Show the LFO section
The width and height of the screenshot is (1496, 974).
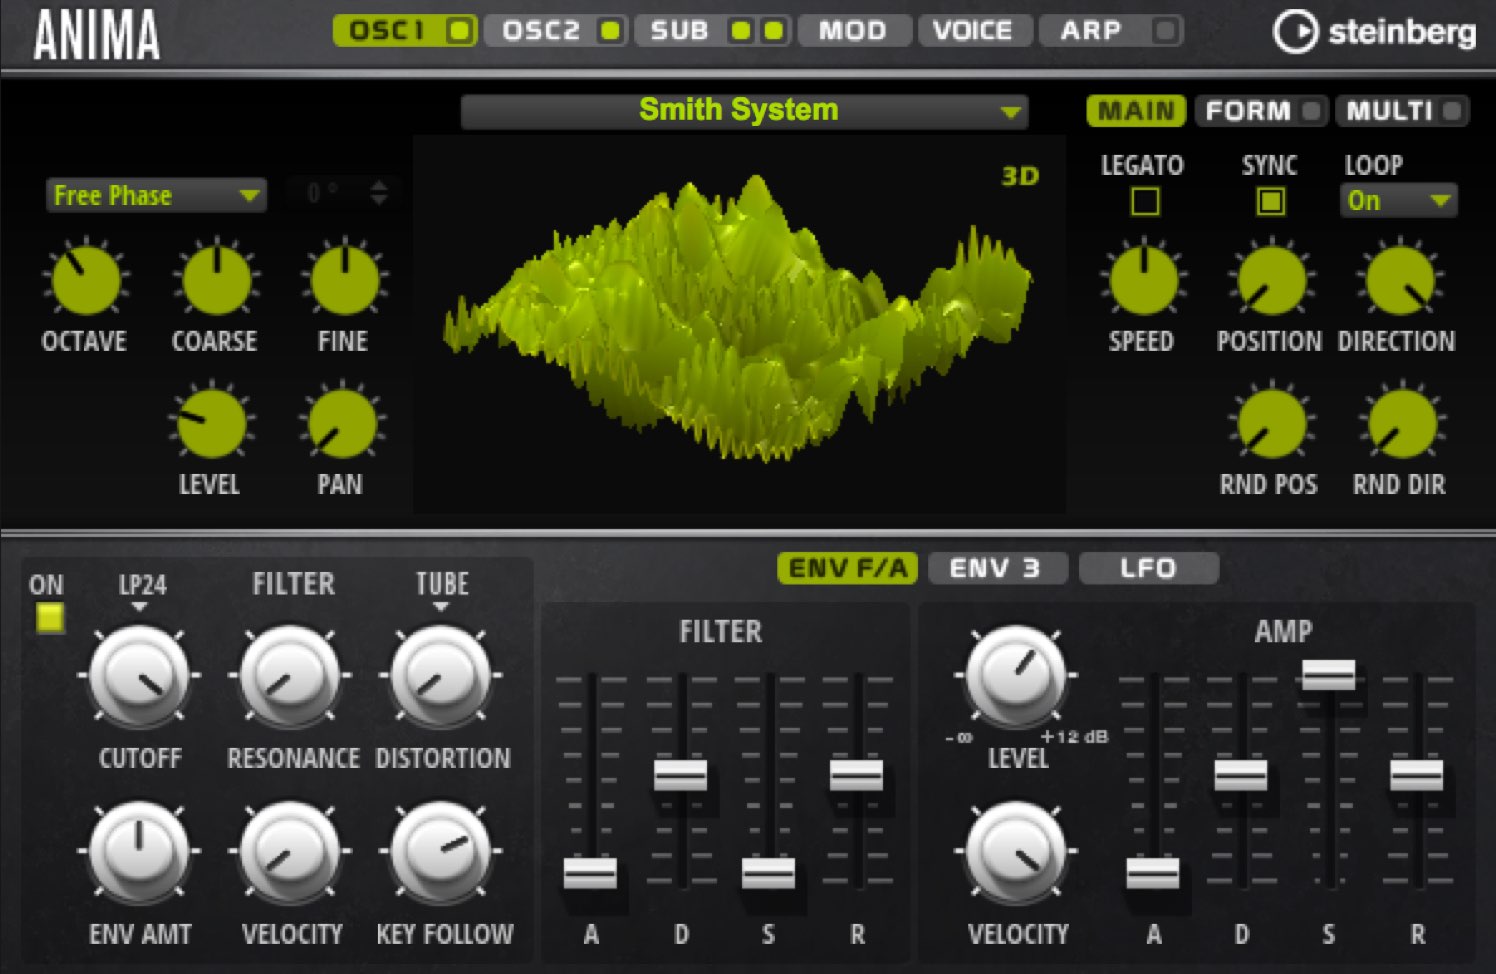tap(1149, 569)
